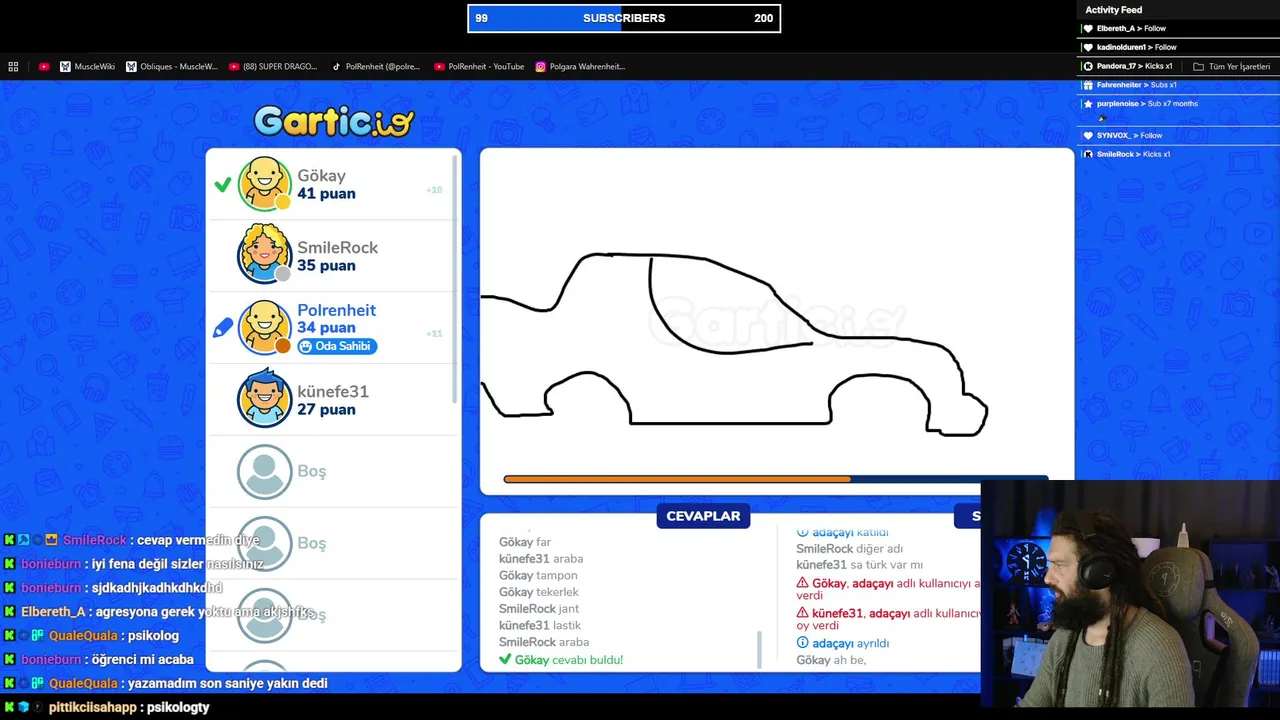
Task: Click the Kick icon next to Pandora_17
Action: [1089, 66]
